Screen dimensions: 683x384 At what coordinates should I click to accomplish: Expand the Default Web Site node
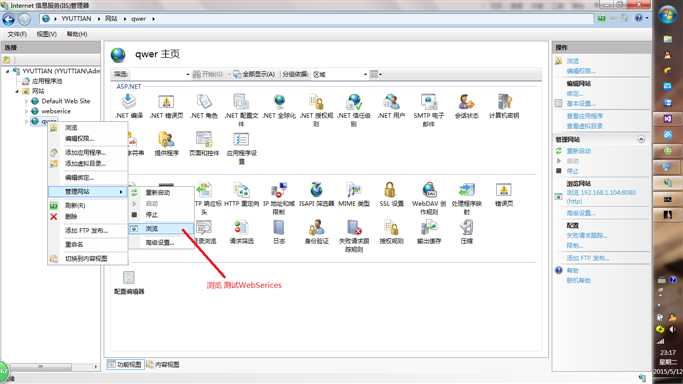27,101
